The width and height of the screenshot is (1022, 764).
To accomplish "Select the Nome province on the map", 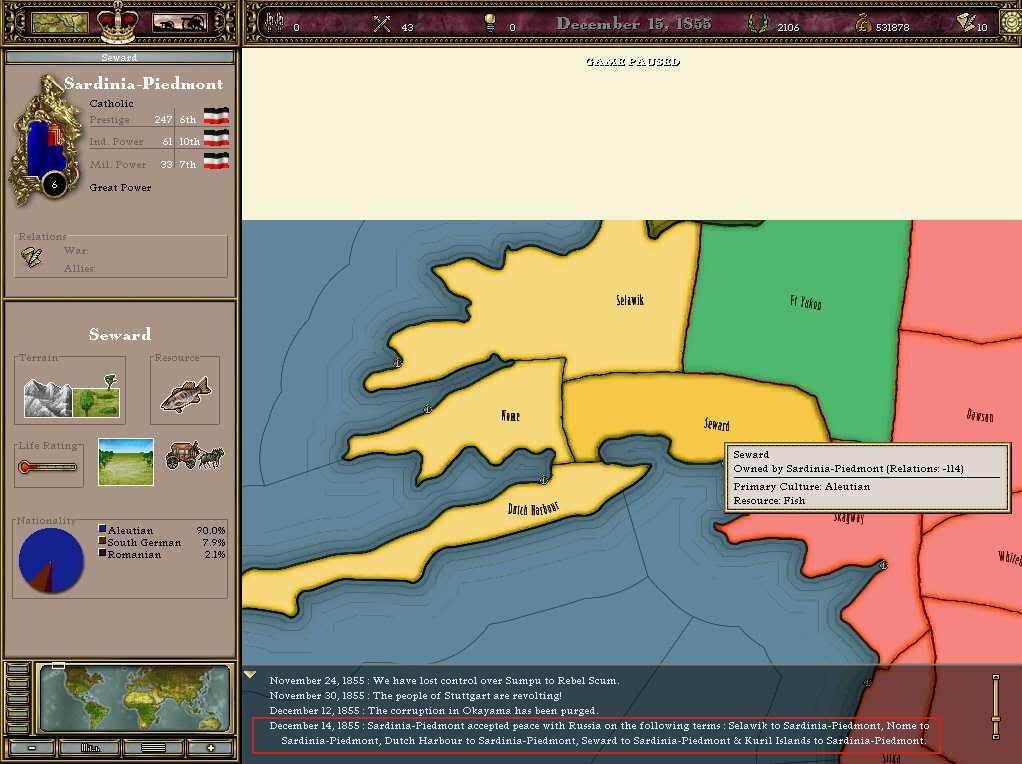I will (x=509, y=415).
